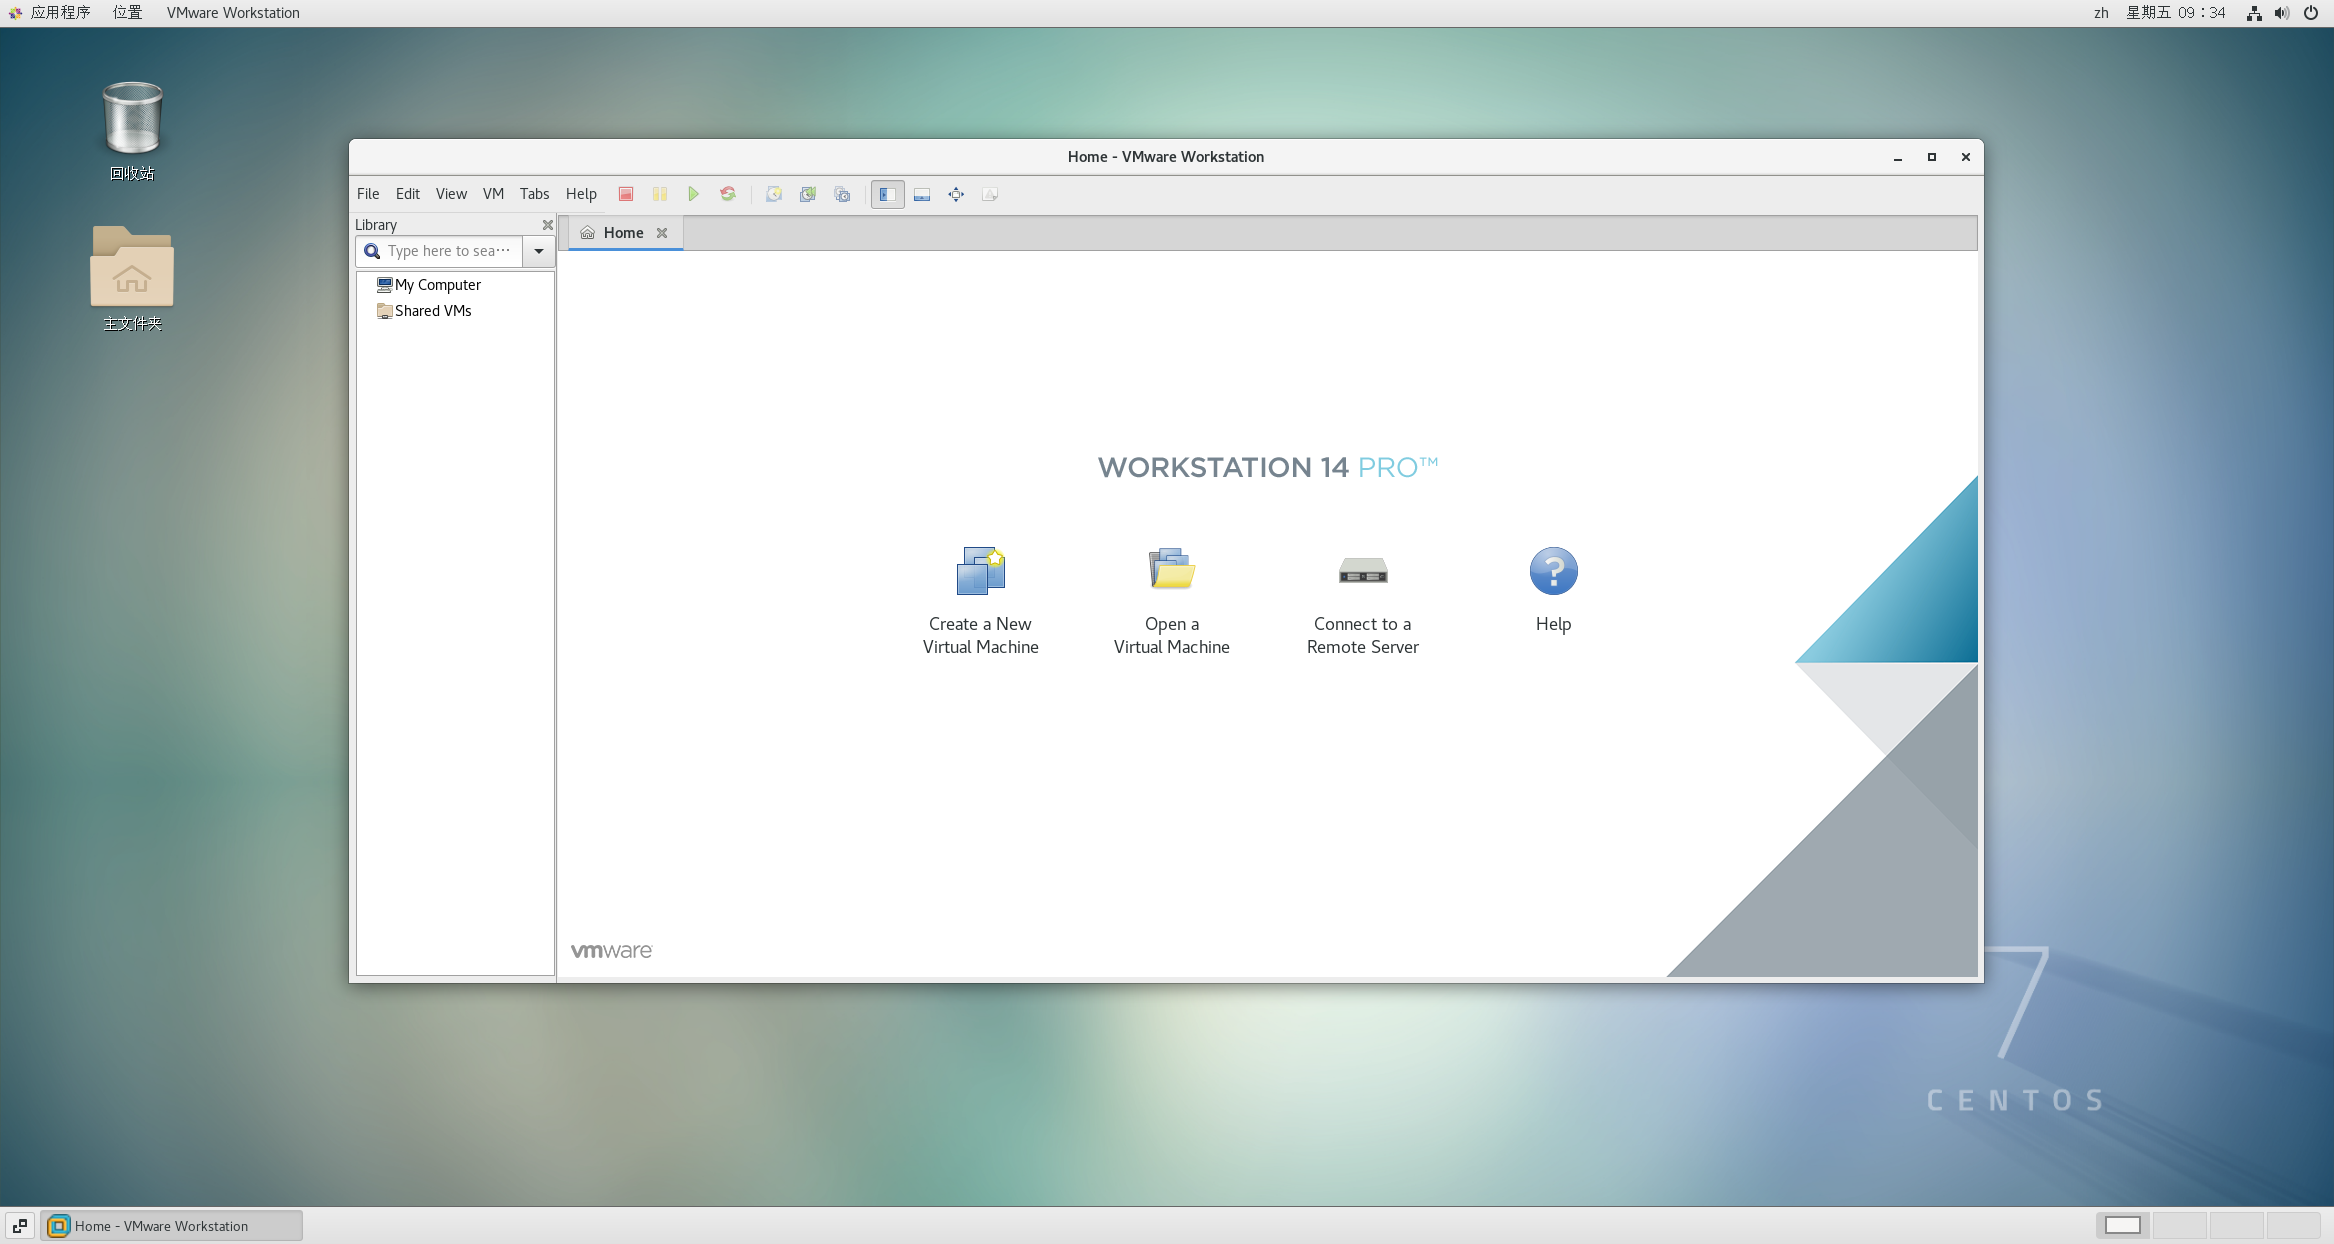The height and width of the screenshot is (1244, 2334).
Task: Click the Restart guest toolbar icon
Action: coord(728,194)
